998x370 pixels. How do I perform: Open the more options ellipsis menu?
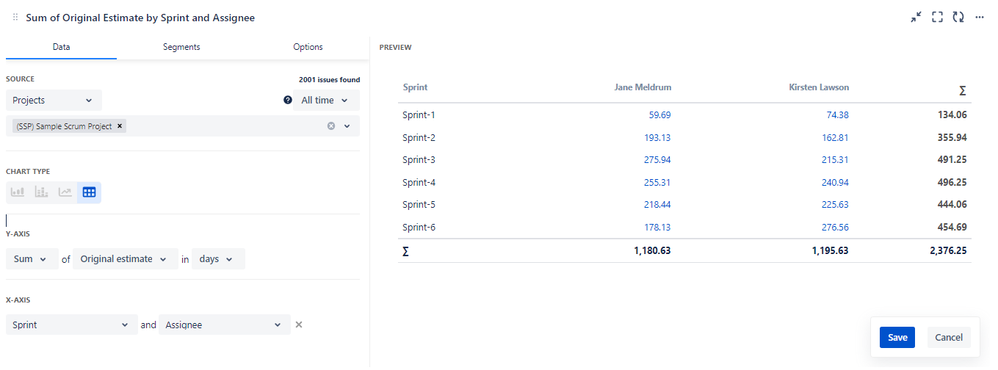click(x=980, y=18)
